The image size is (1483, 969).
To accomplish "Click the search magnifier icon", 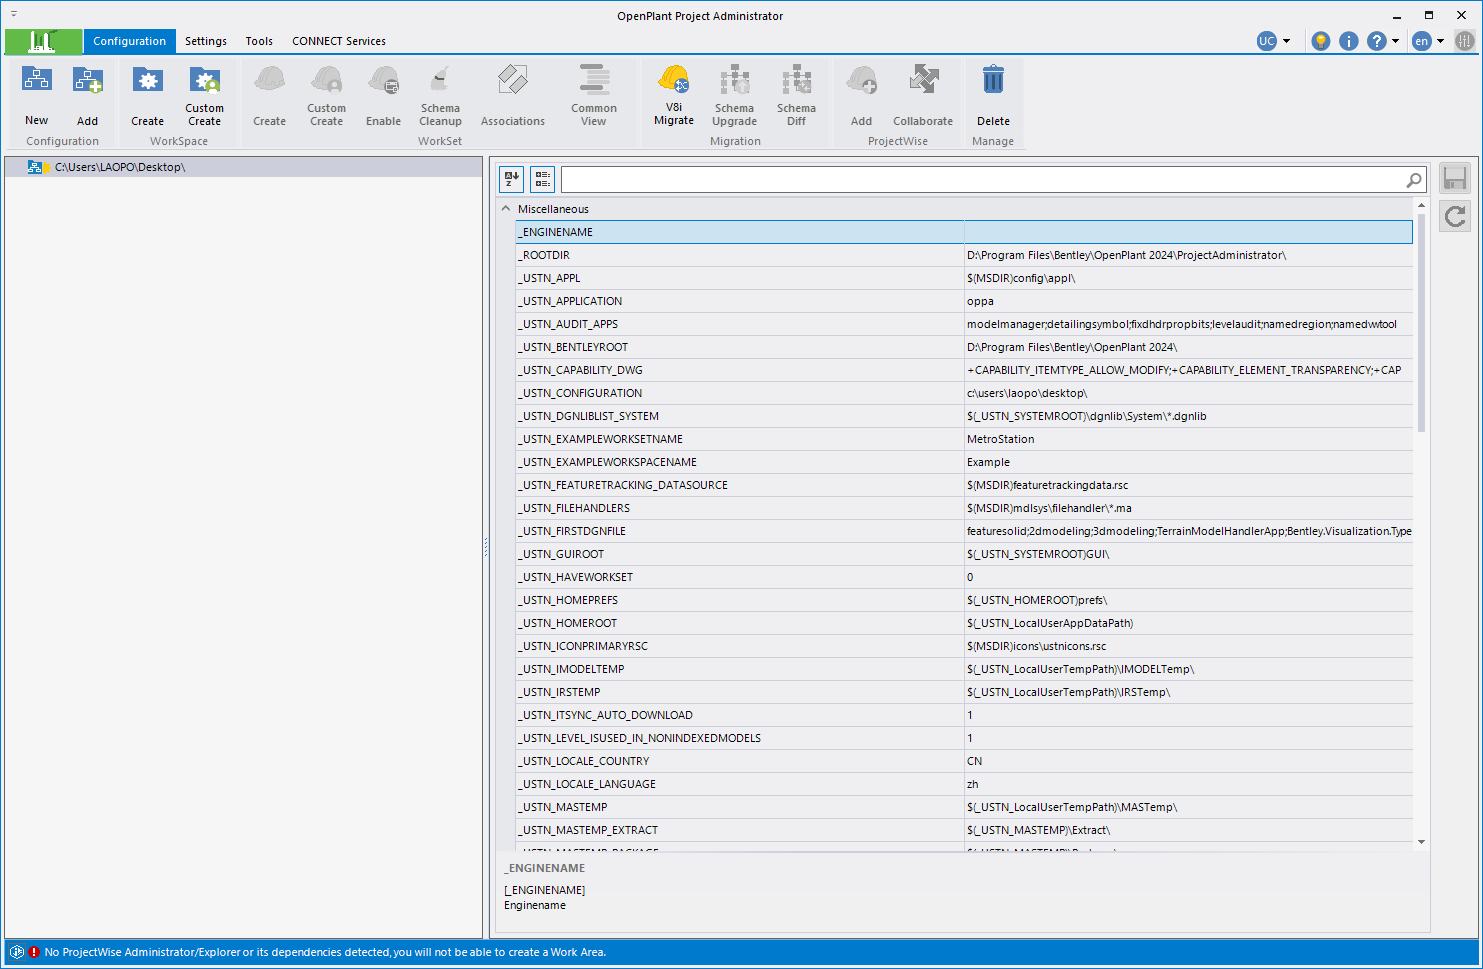I will click(x=1414, y=180).
